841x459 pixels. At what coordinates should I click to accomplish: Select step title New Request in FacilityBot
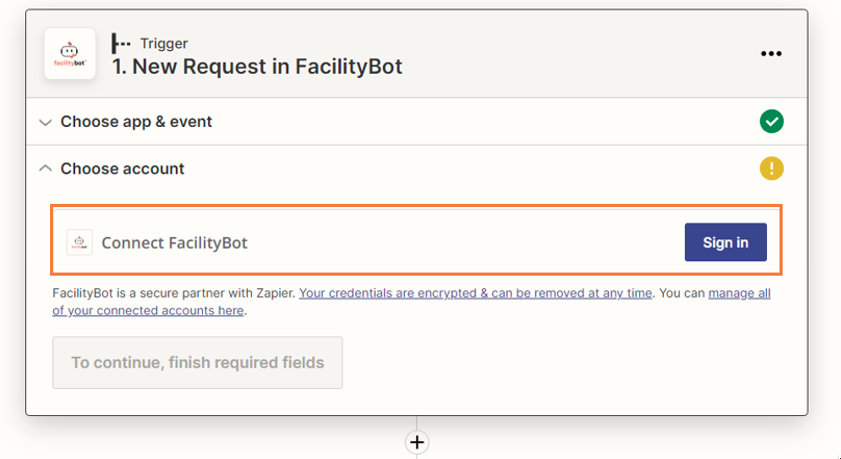point(257,66)
